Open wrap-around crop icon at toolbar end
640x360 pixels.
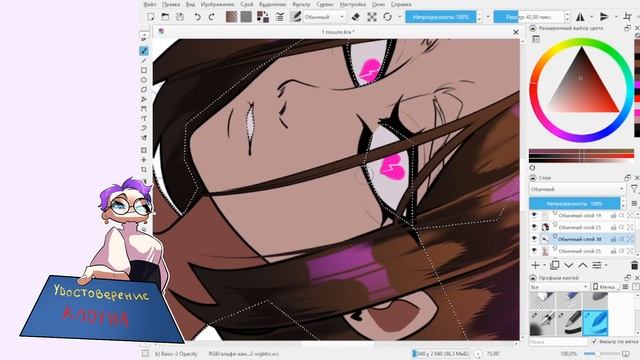tap(628, 17)
